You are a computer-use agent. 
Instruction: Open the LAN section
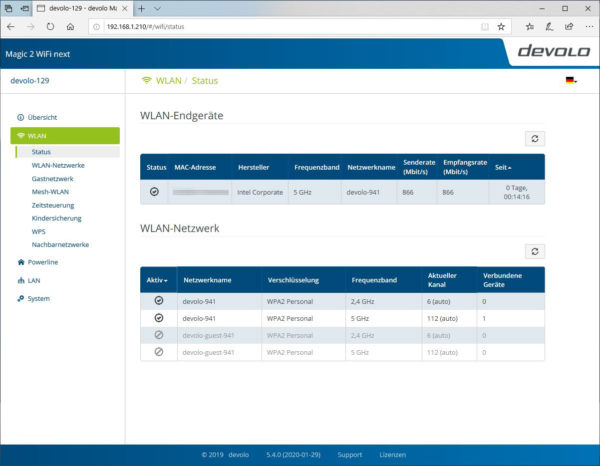(x=34, y=280)
